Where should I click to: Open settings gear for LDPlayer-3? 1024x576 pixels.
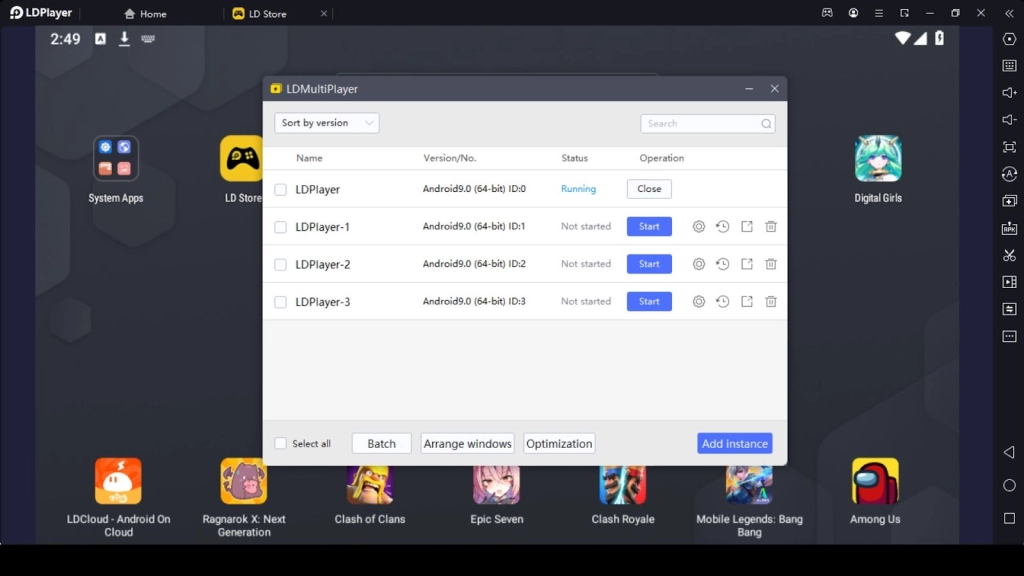(x=699, y=302)
